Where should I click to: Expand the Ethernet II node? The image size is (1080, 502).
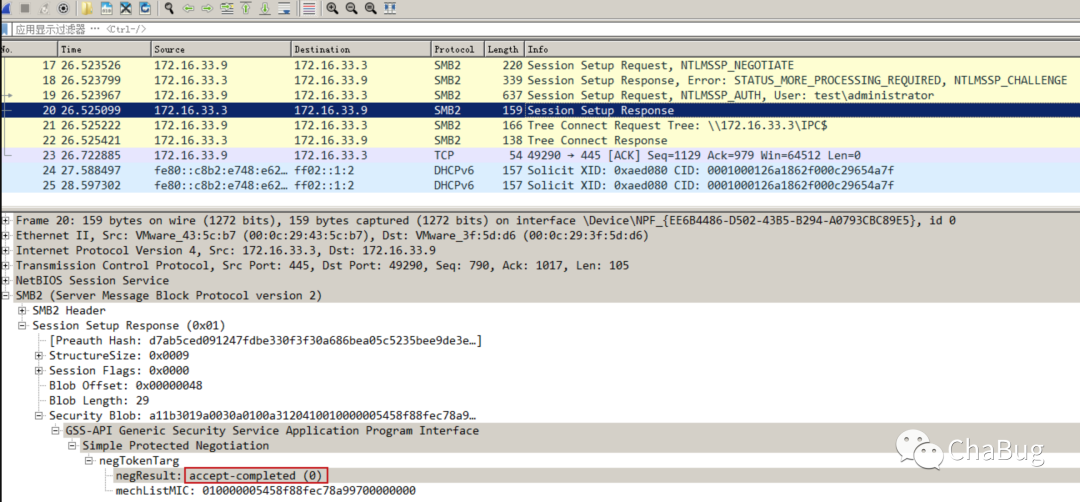pyautogui.click(x=6, y=236)
